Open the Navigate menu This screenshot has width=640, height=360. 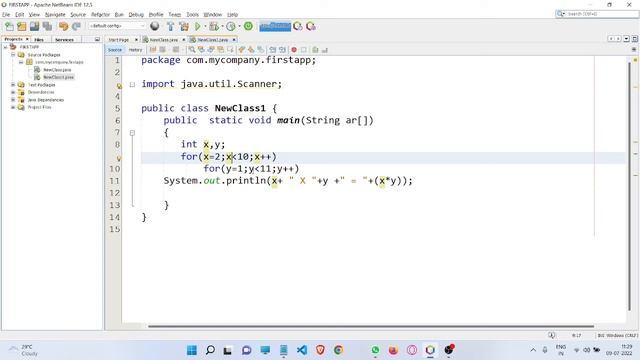point(55,14)
